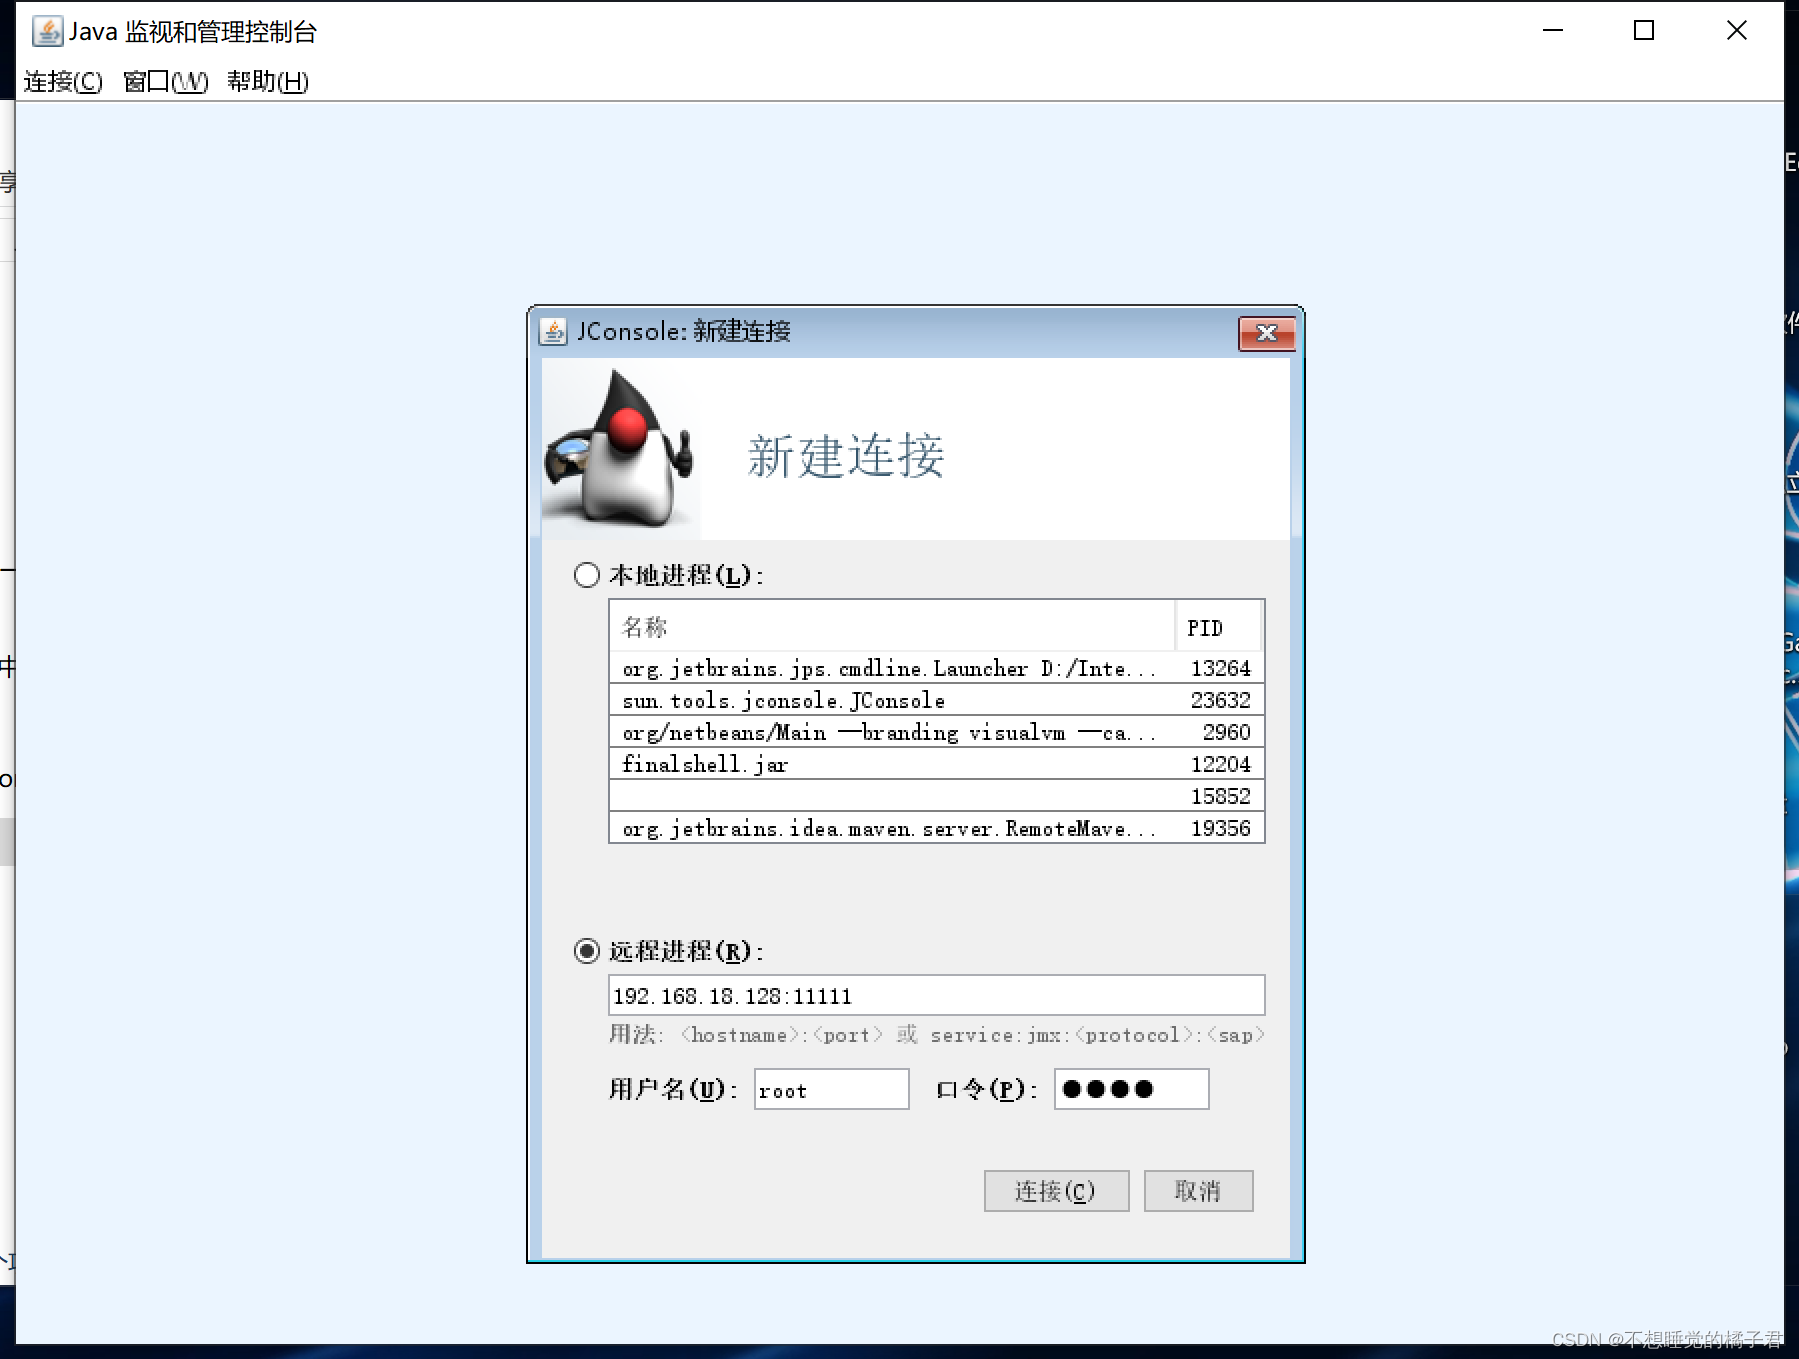Click PID 19356 cell
This screenshot has height=1359, width=1799.
[x=1220, y=828]
